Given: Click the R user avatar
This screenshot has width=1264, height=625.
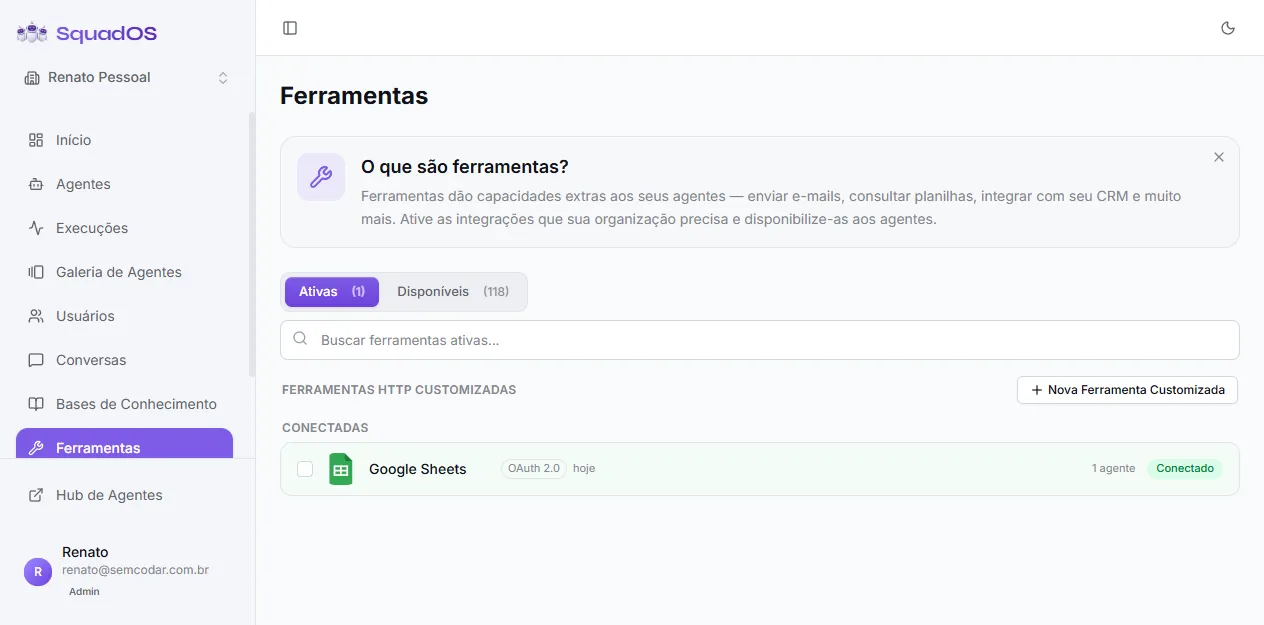Looking at the screenshot, I should click(38, 572).
